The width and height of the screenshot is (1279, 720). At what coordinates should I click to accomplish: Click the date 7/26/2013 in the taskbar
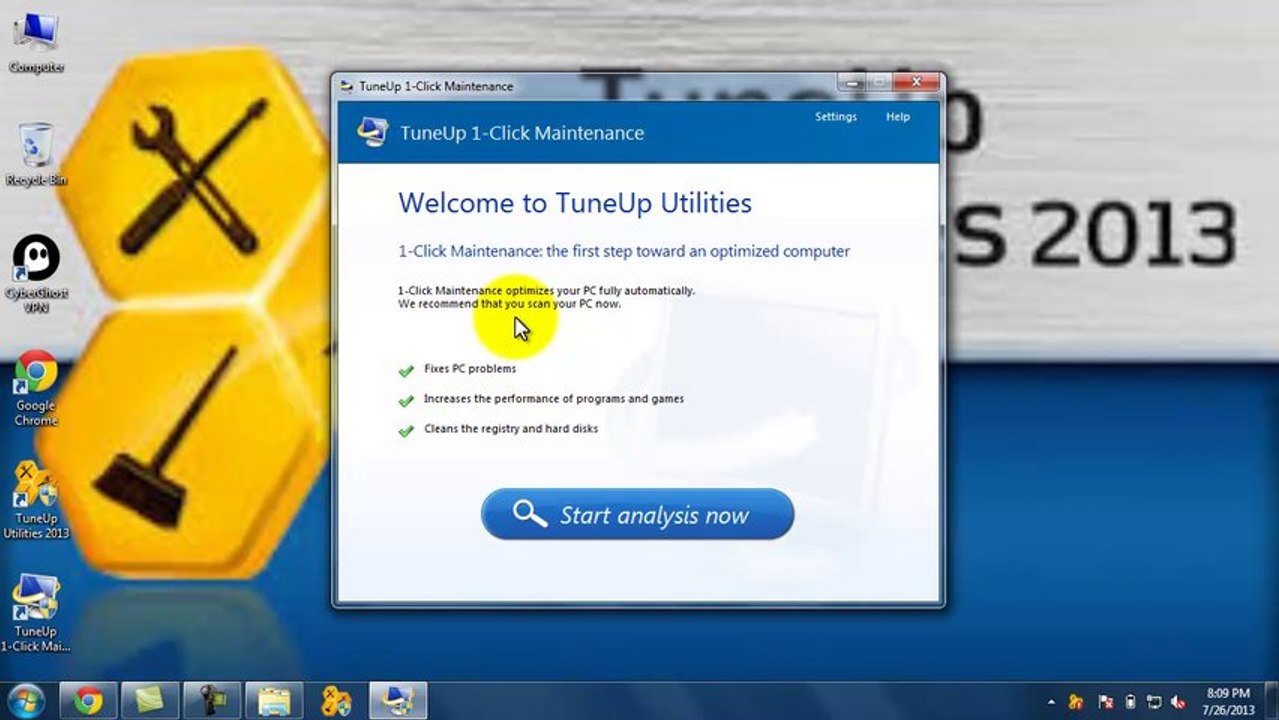[1229, 710]
